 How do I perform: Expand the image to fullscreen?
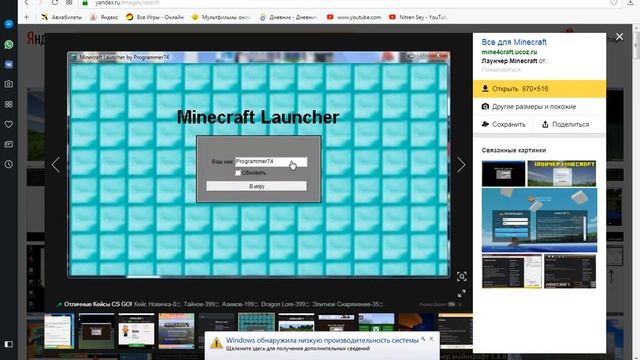tap(462, 293)
